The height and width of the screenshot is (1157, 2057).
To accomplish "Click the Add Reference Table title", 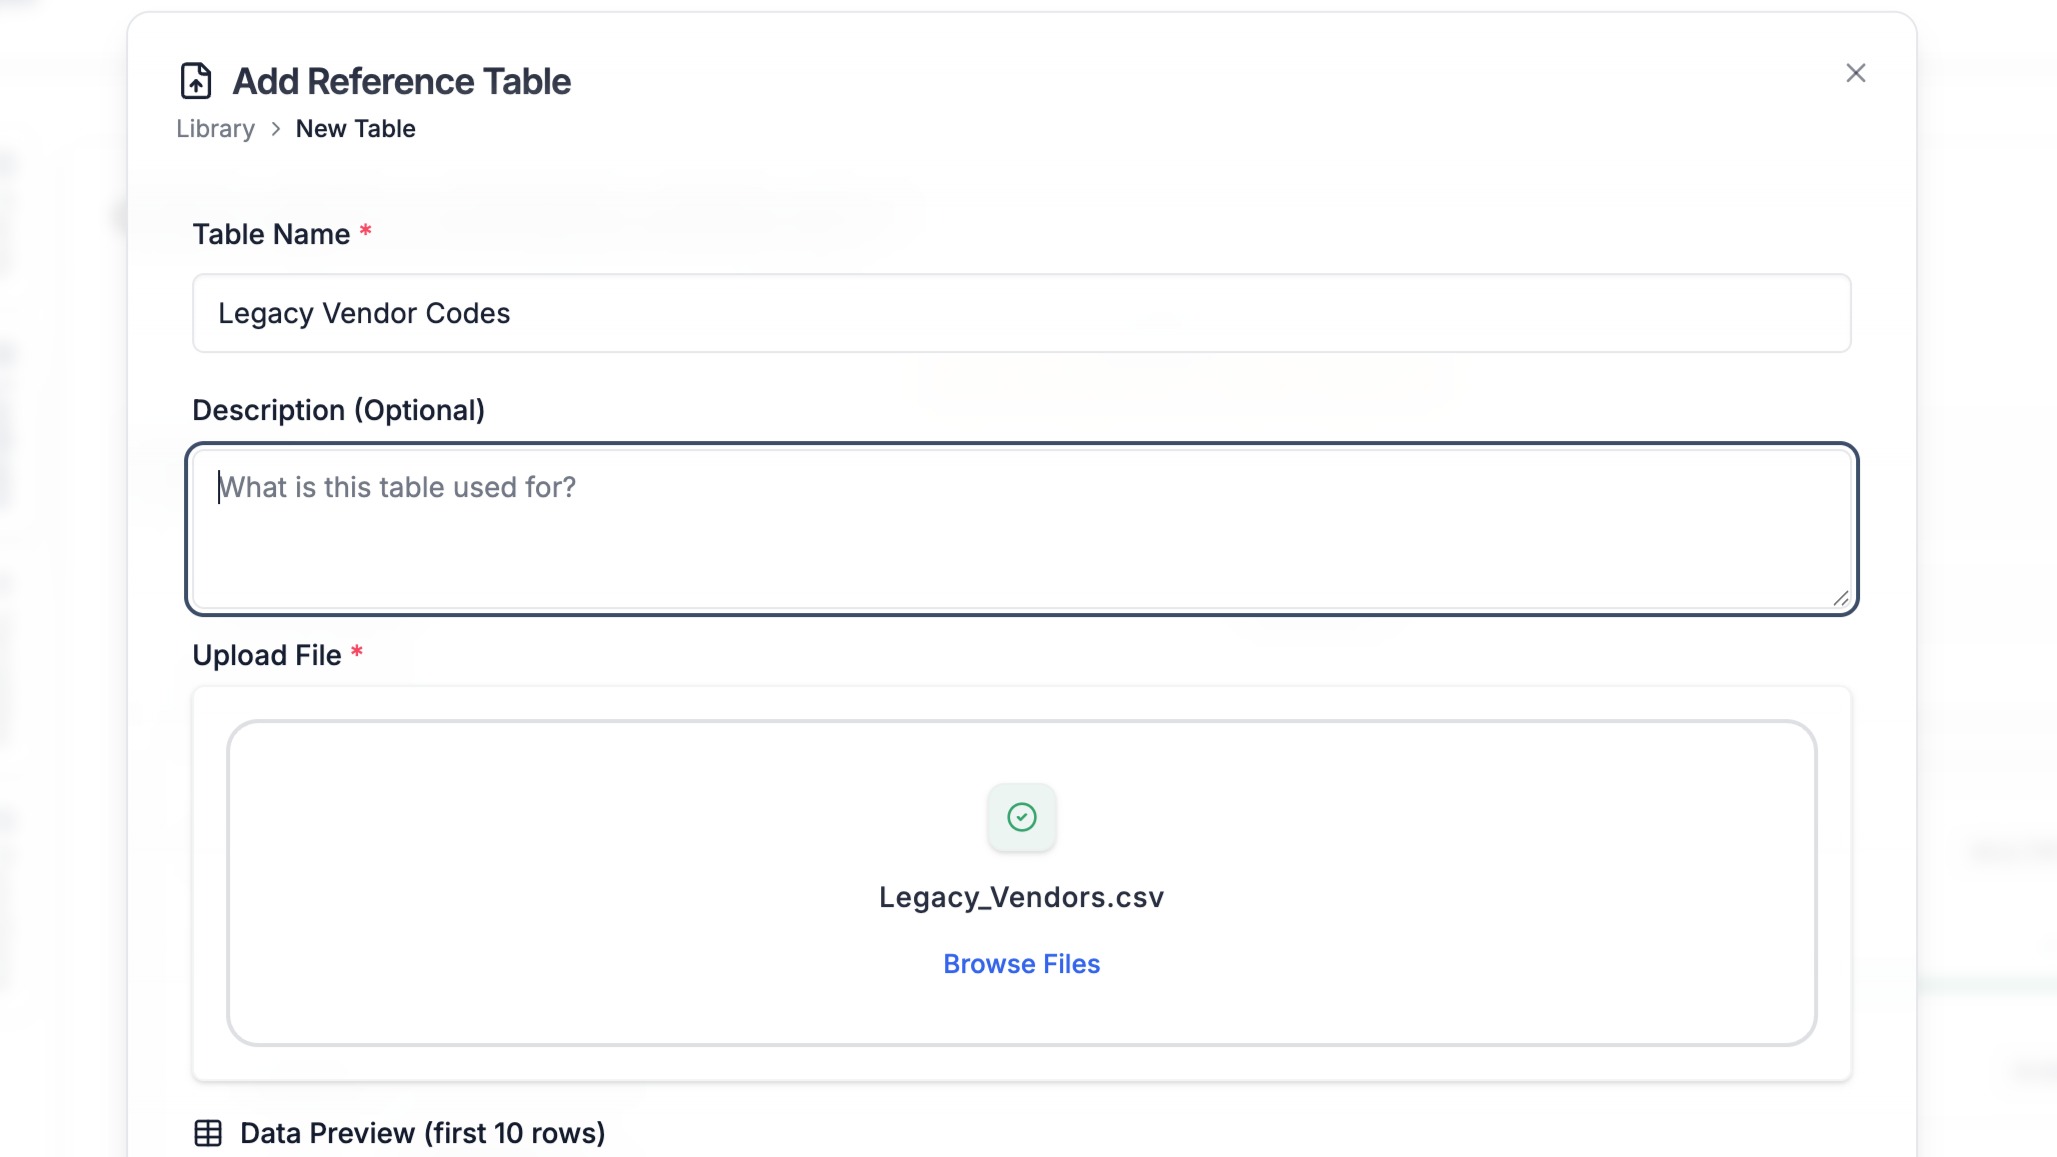I will tap(401, 81).
